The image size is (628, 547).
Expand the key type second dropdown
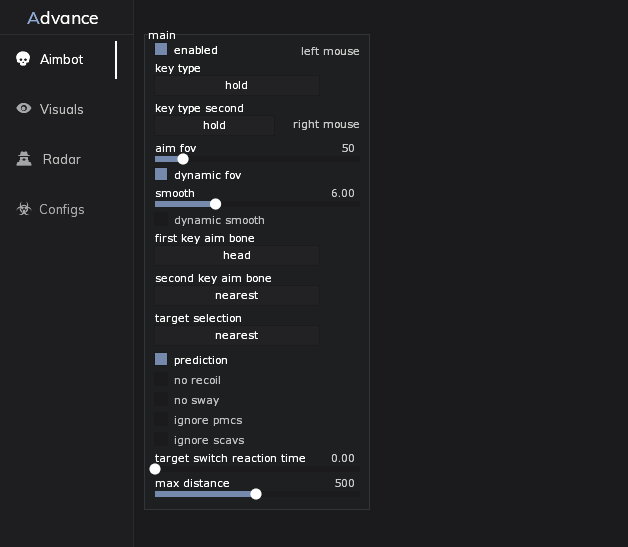click(214, 126)
